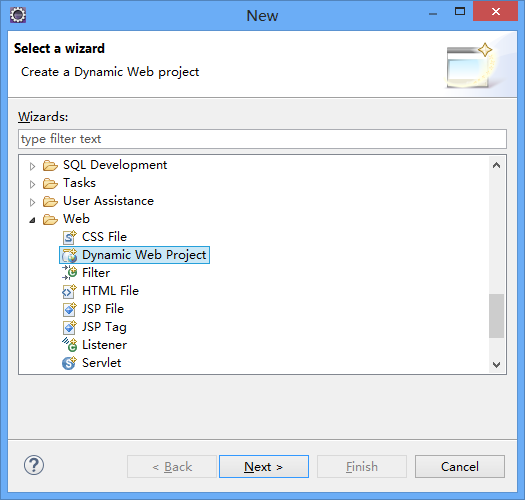
Task: Click the wizard list scrollbar thumb
Action: coord(497,316)
